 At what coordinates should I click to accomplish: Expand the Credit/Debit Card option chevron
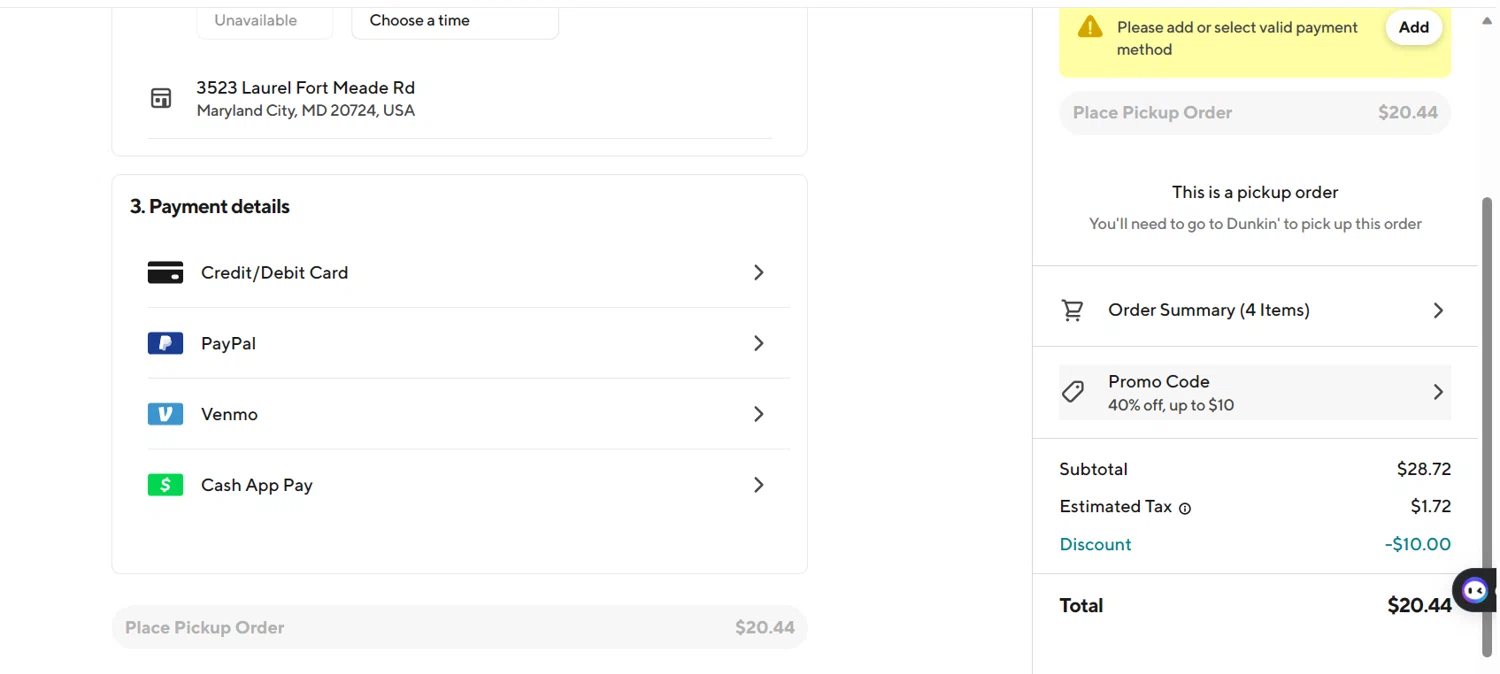[759, 273]
